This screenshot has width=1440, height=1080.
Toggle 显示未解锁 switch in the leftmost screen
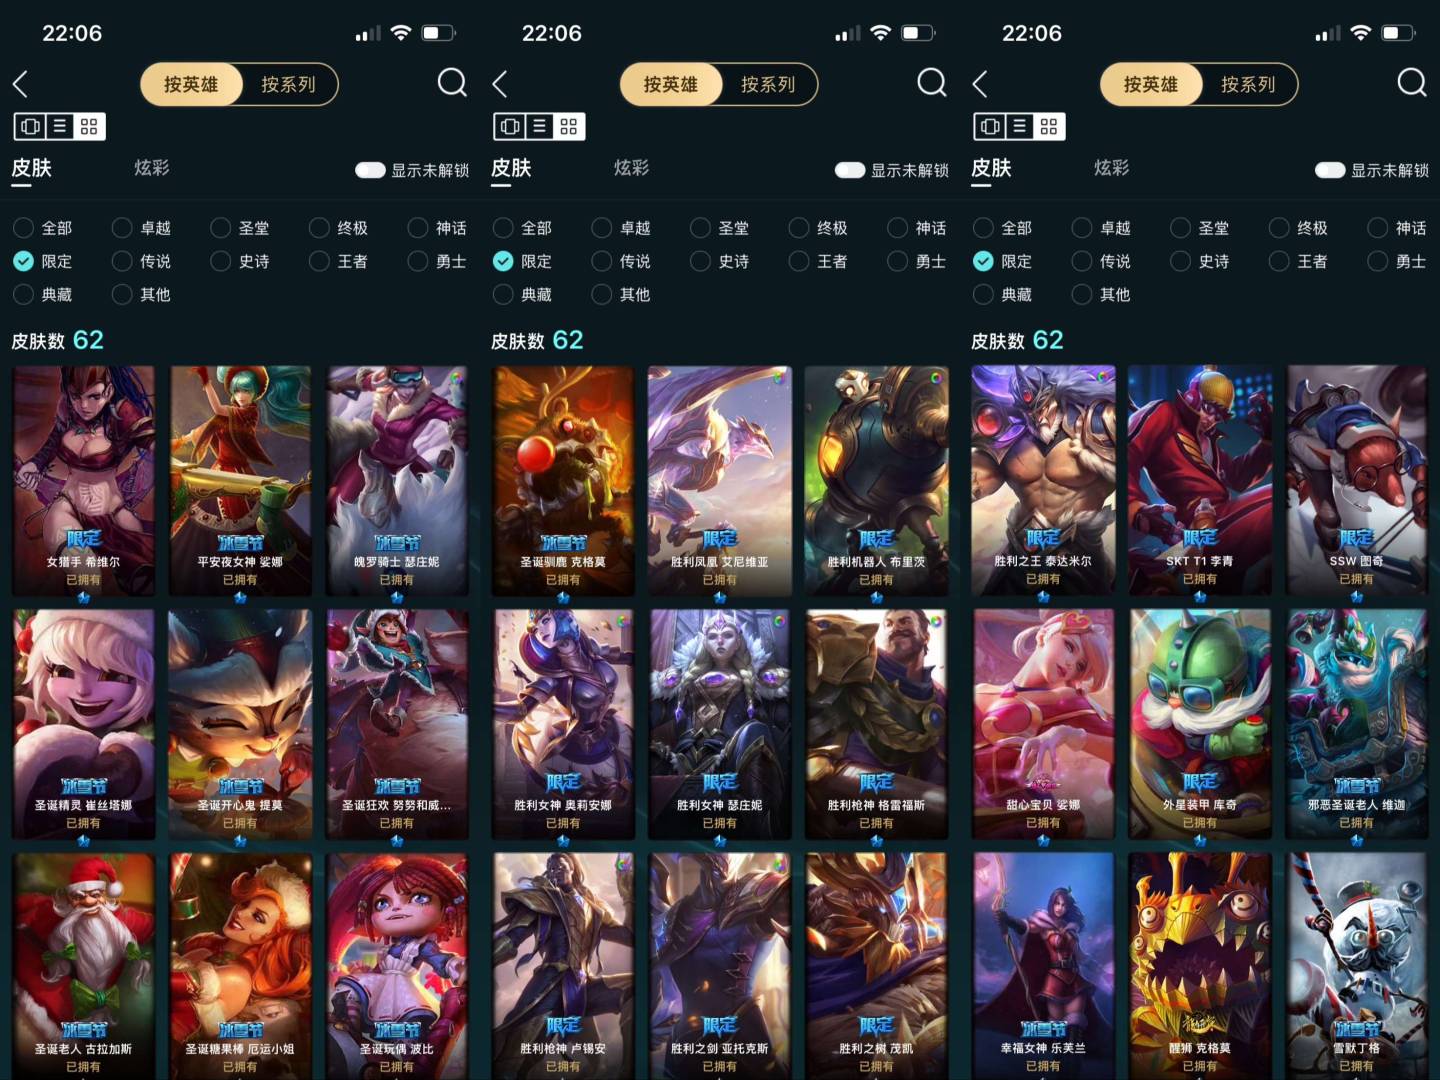pyautogui.click(x=370, y=170)
